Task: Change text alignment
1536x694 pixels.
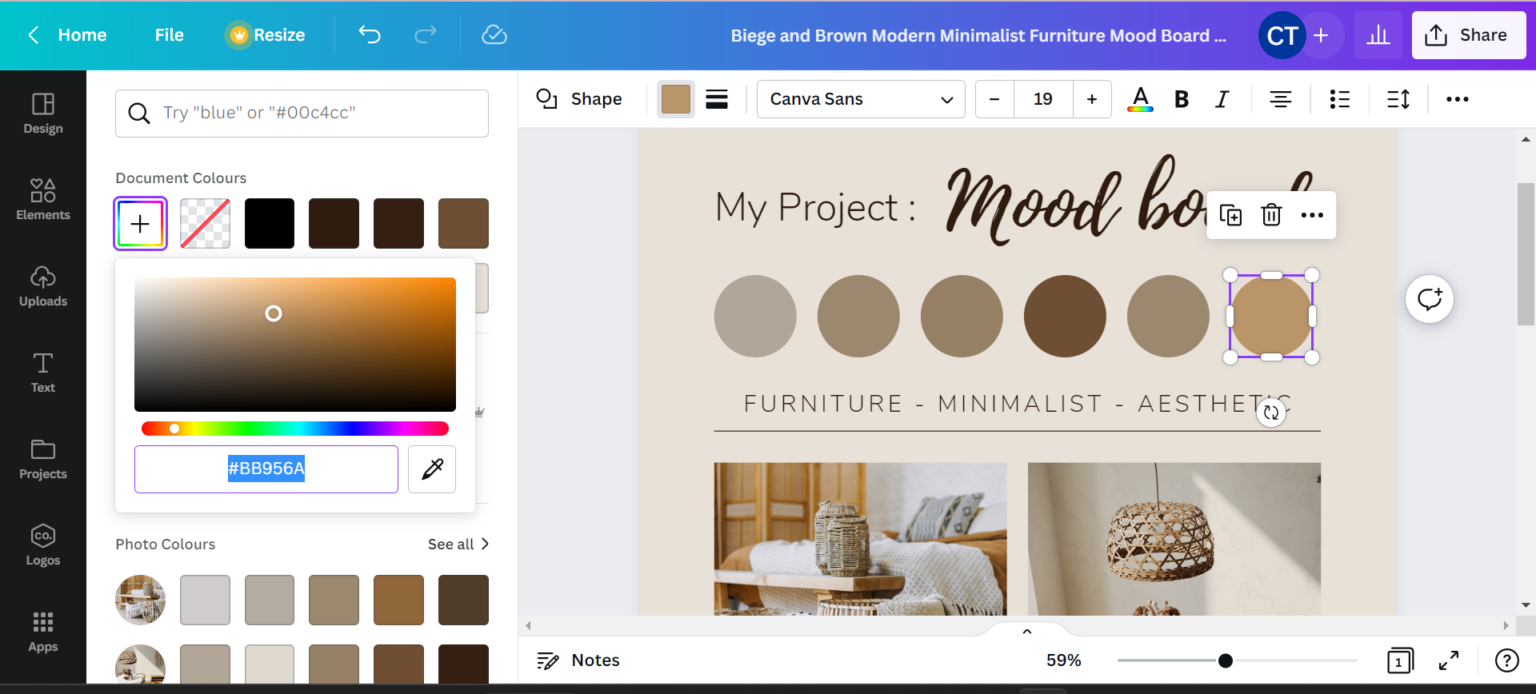Action: [1280, 99]
